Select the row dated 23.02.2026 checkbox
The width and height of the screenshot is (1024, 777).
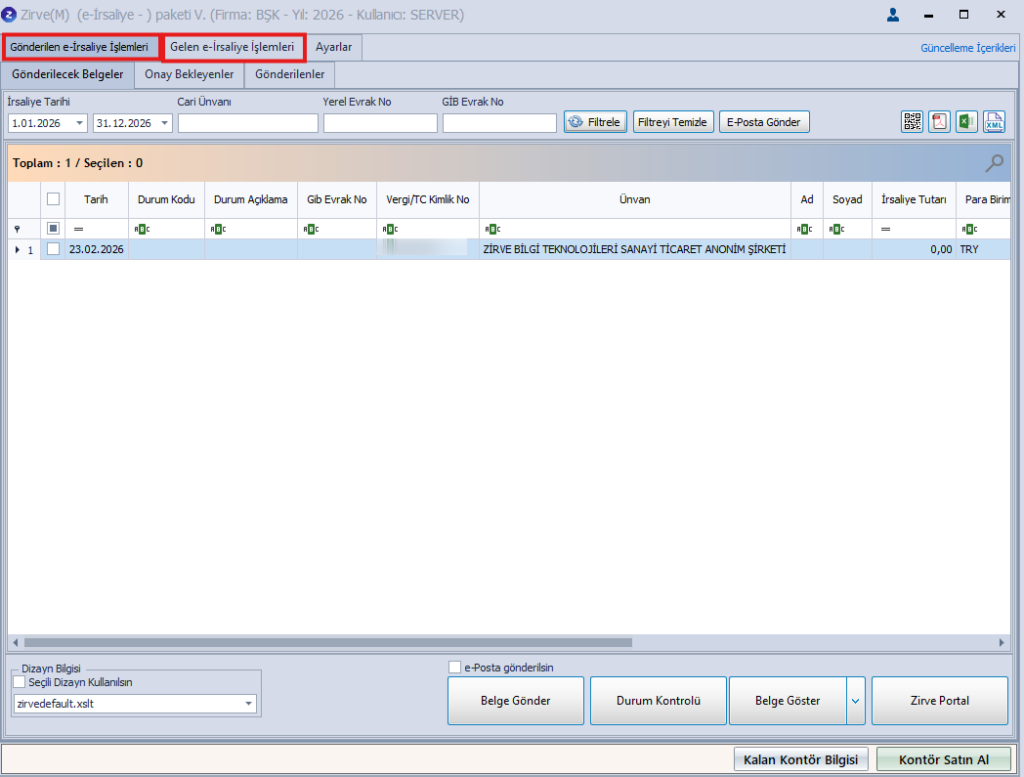53,249
